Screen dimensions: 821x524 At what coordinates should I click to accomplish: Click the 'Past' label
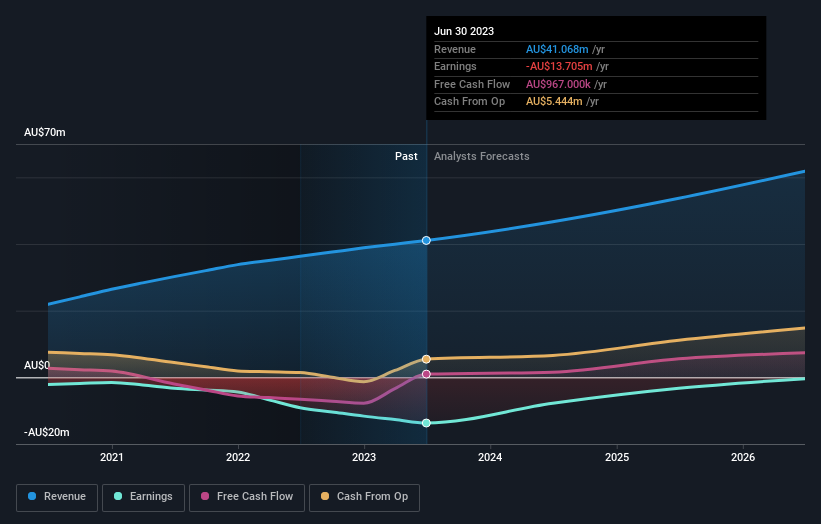(406, 157)
